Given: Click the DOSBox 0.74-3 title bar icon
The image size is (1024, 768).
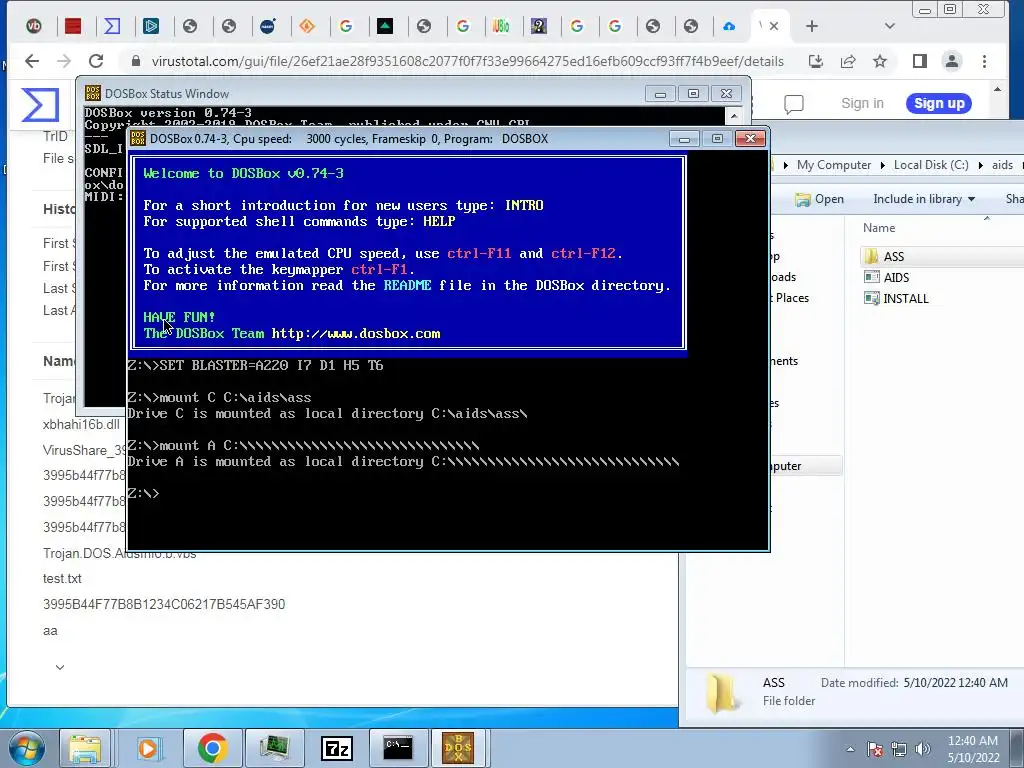Looking at the screenshot, I should click(138, 138).
